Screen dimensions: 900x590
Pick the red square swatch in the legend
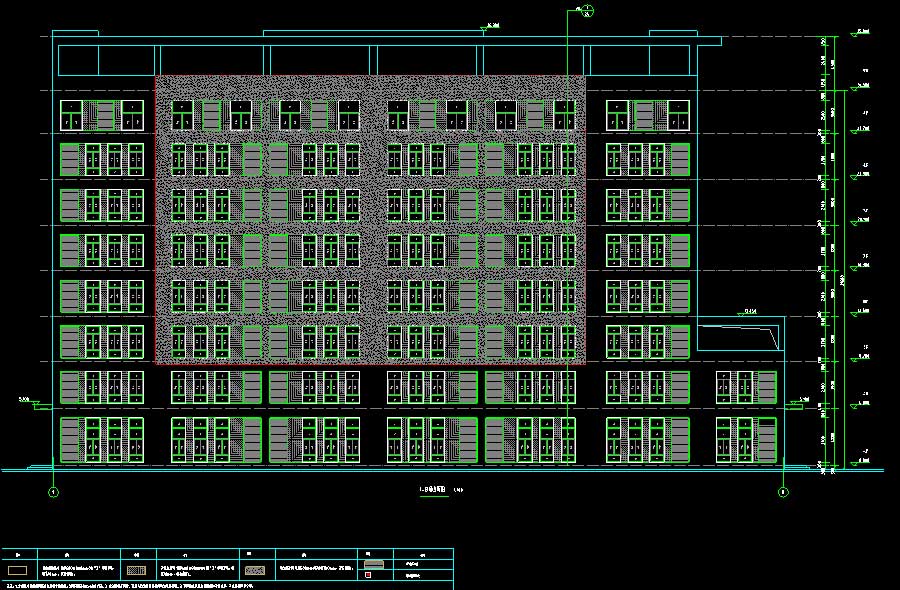[368, 575]
